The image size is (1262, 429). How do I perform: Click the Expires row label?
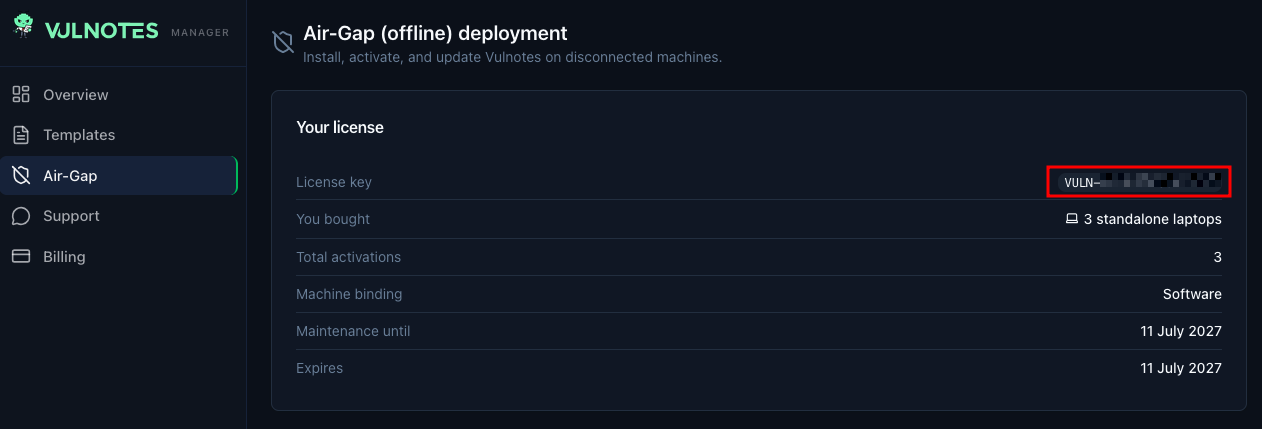(319, 368)
